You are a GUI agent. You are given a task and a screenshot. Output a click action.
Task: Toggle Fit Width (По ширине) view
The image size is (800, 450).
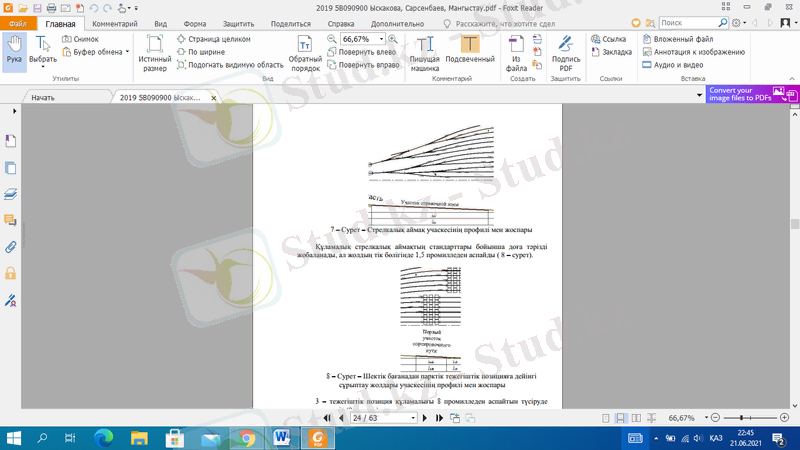coord(205,52)
